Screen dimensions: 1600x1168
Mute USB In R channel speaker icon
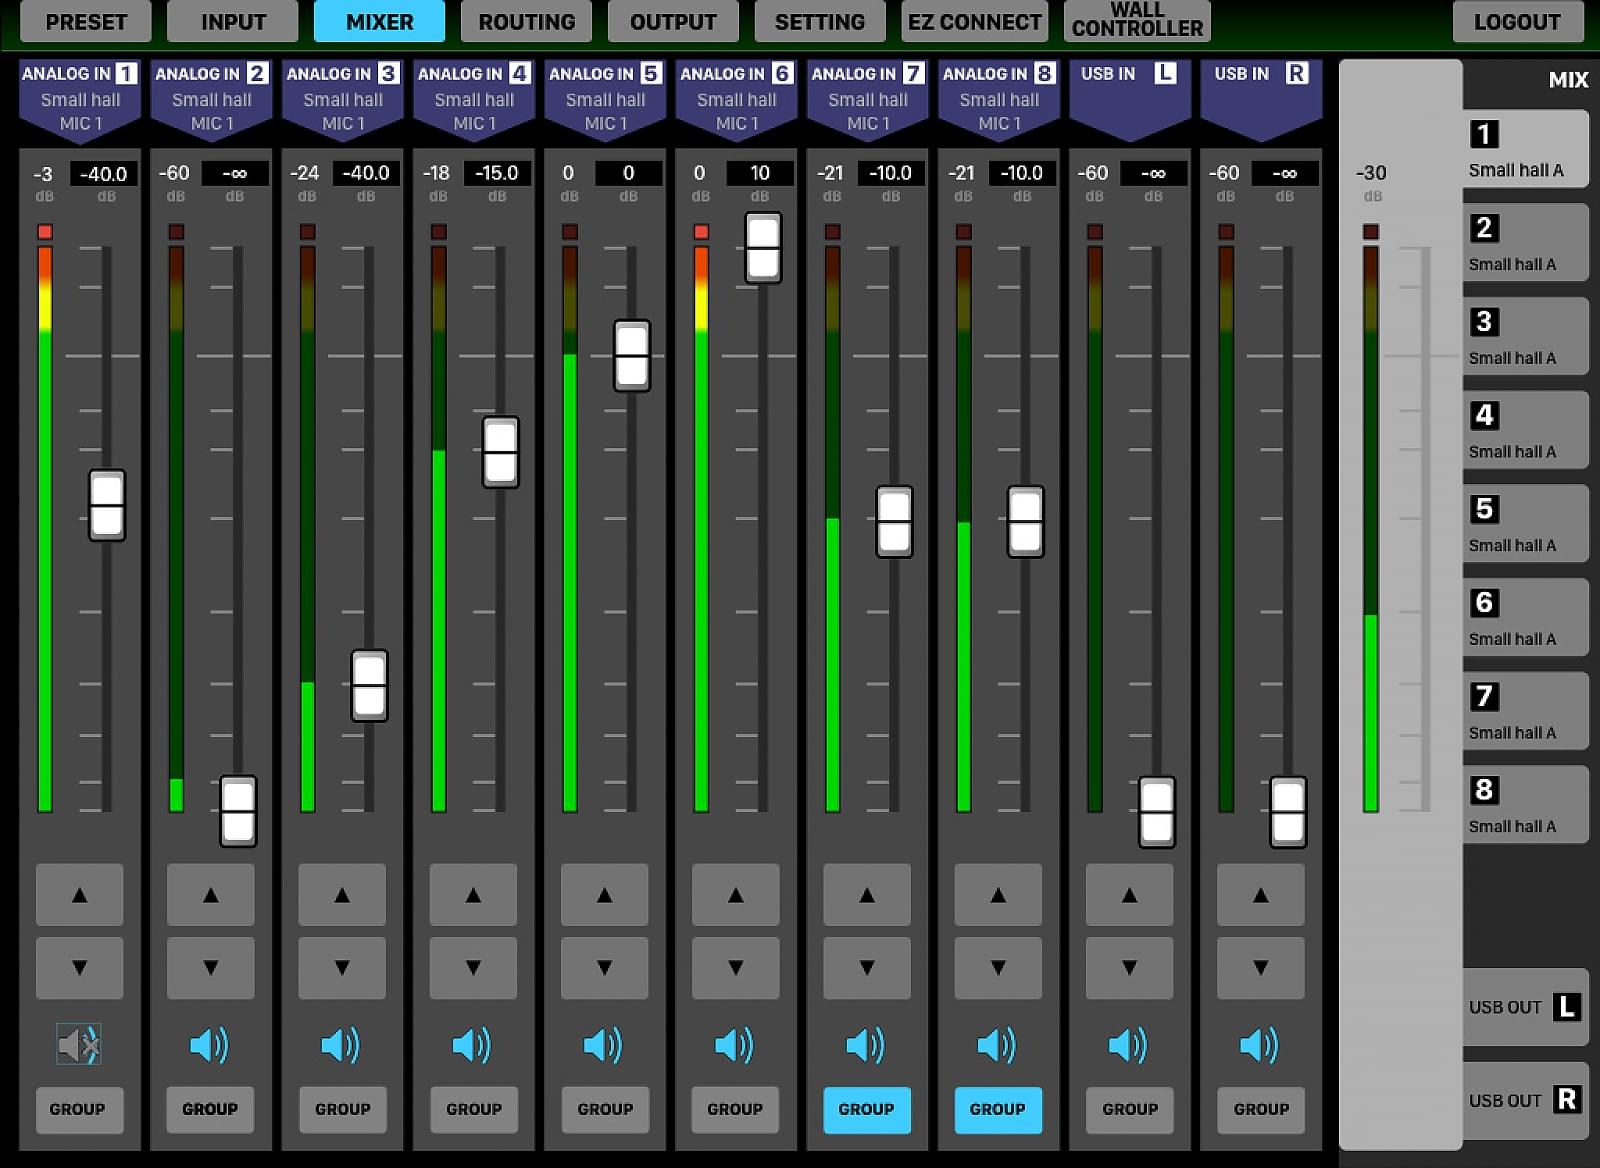pos(1261,1045)
